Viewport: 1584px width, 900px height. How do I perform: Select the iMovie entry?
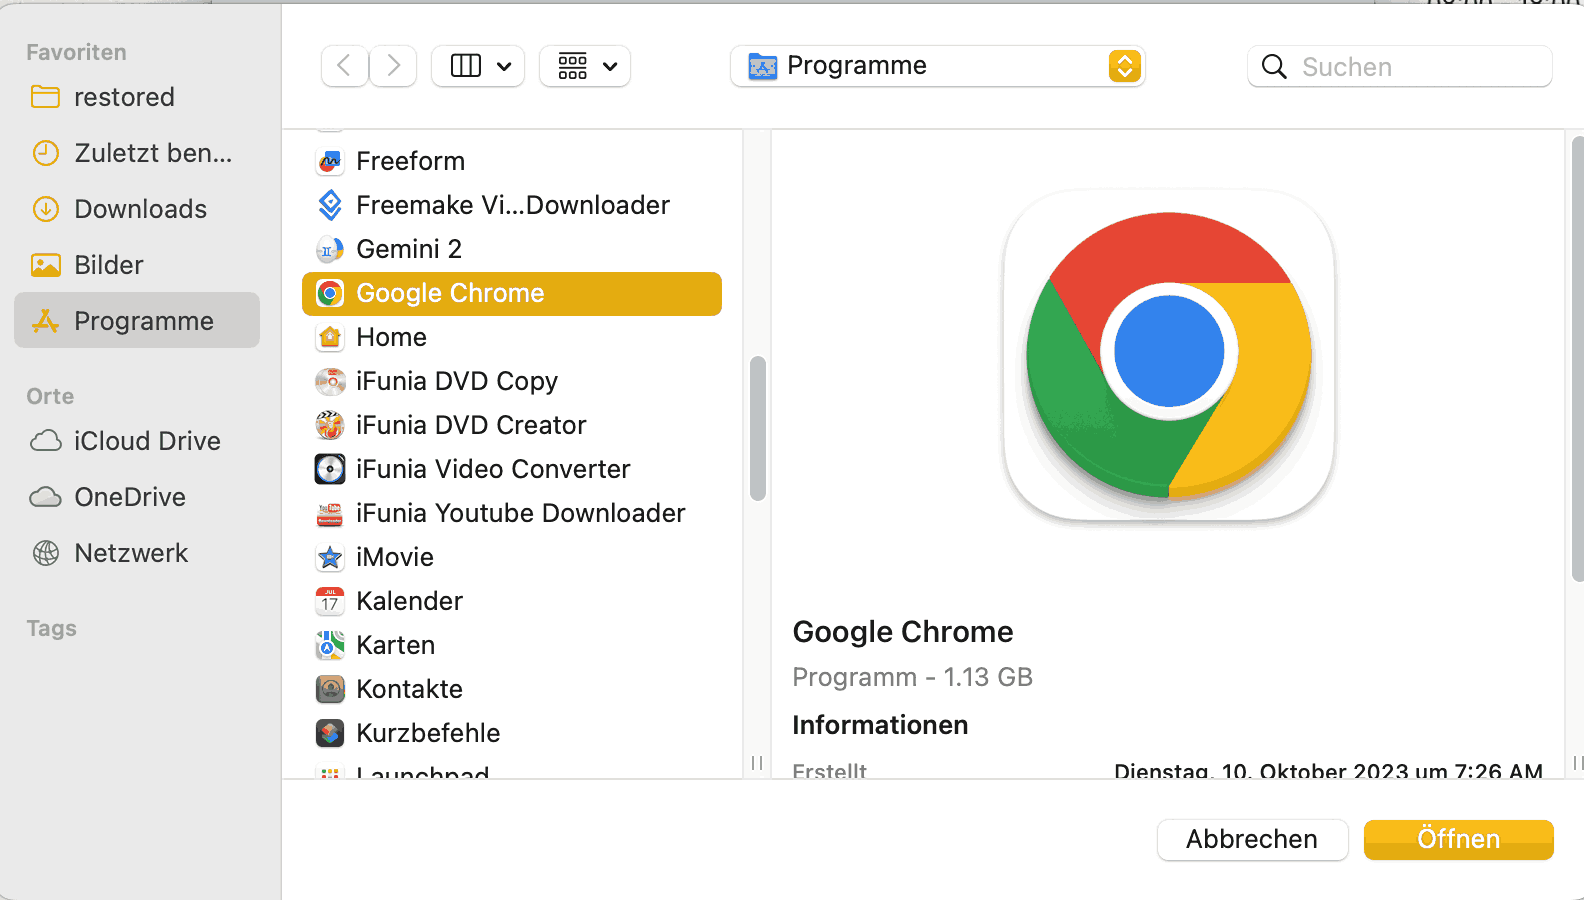click(x=512, y=557)
